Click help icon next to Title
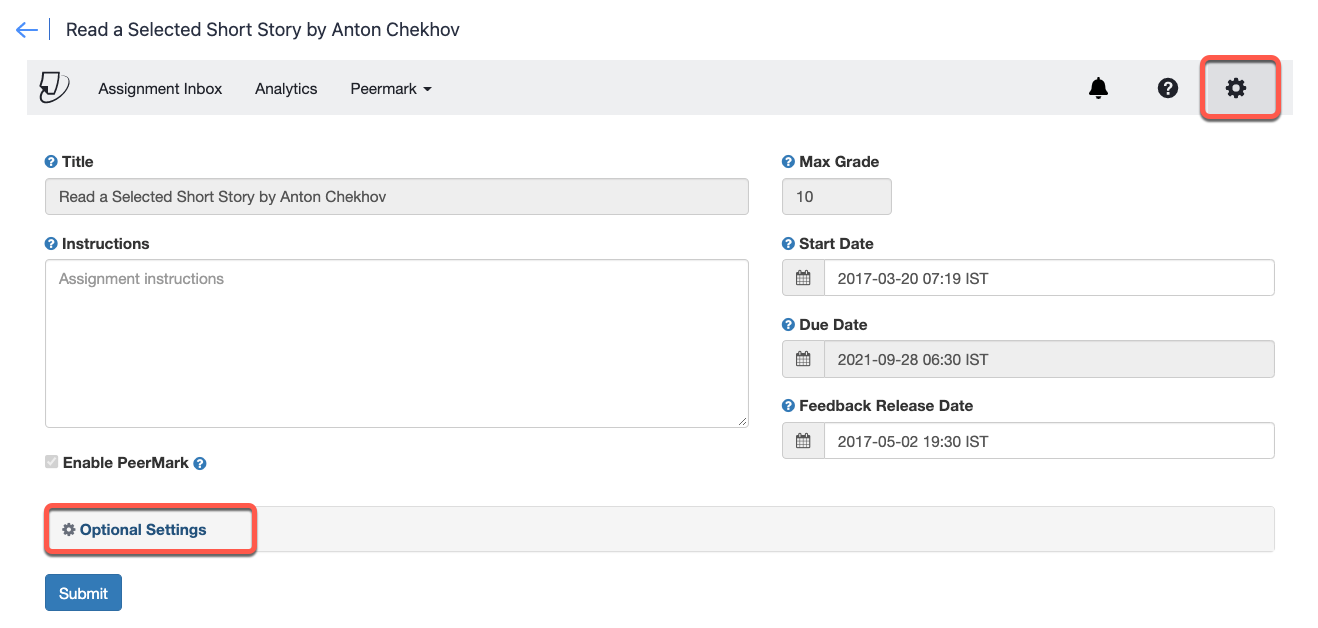Screen dimensions: 1318x628 [51, 162]
